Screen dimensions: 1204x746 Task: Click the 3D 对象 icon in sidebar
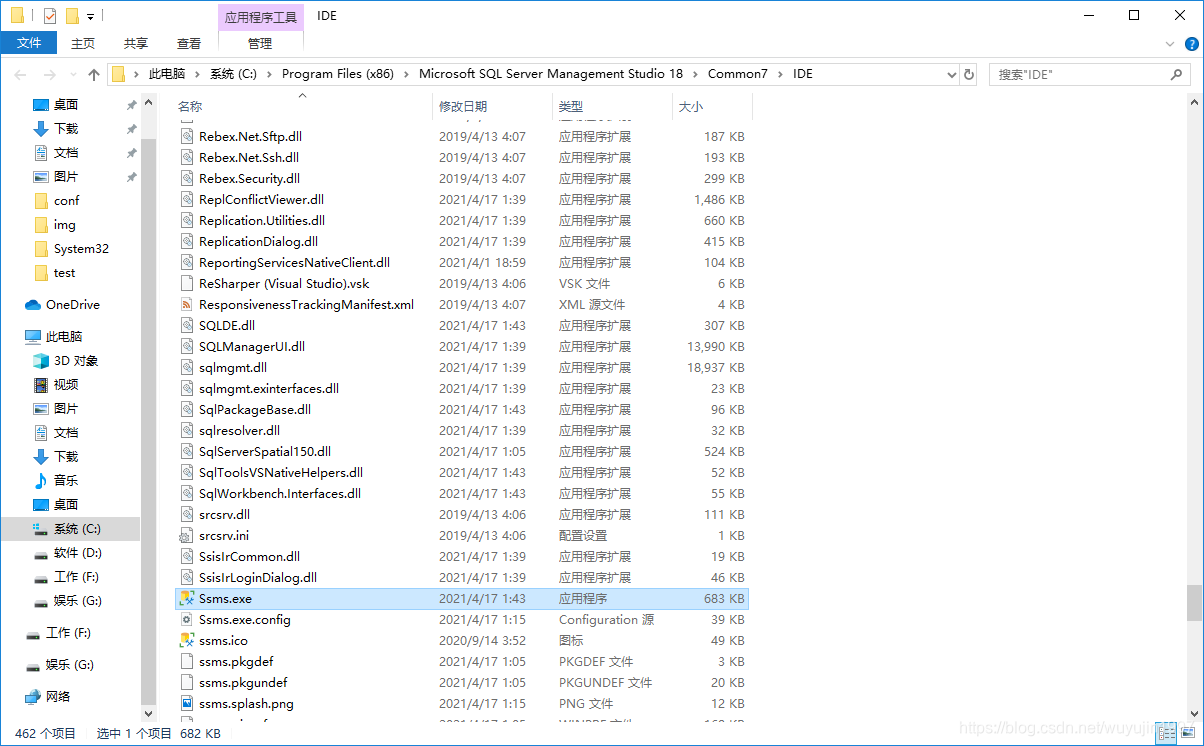[x=41, y=360]
